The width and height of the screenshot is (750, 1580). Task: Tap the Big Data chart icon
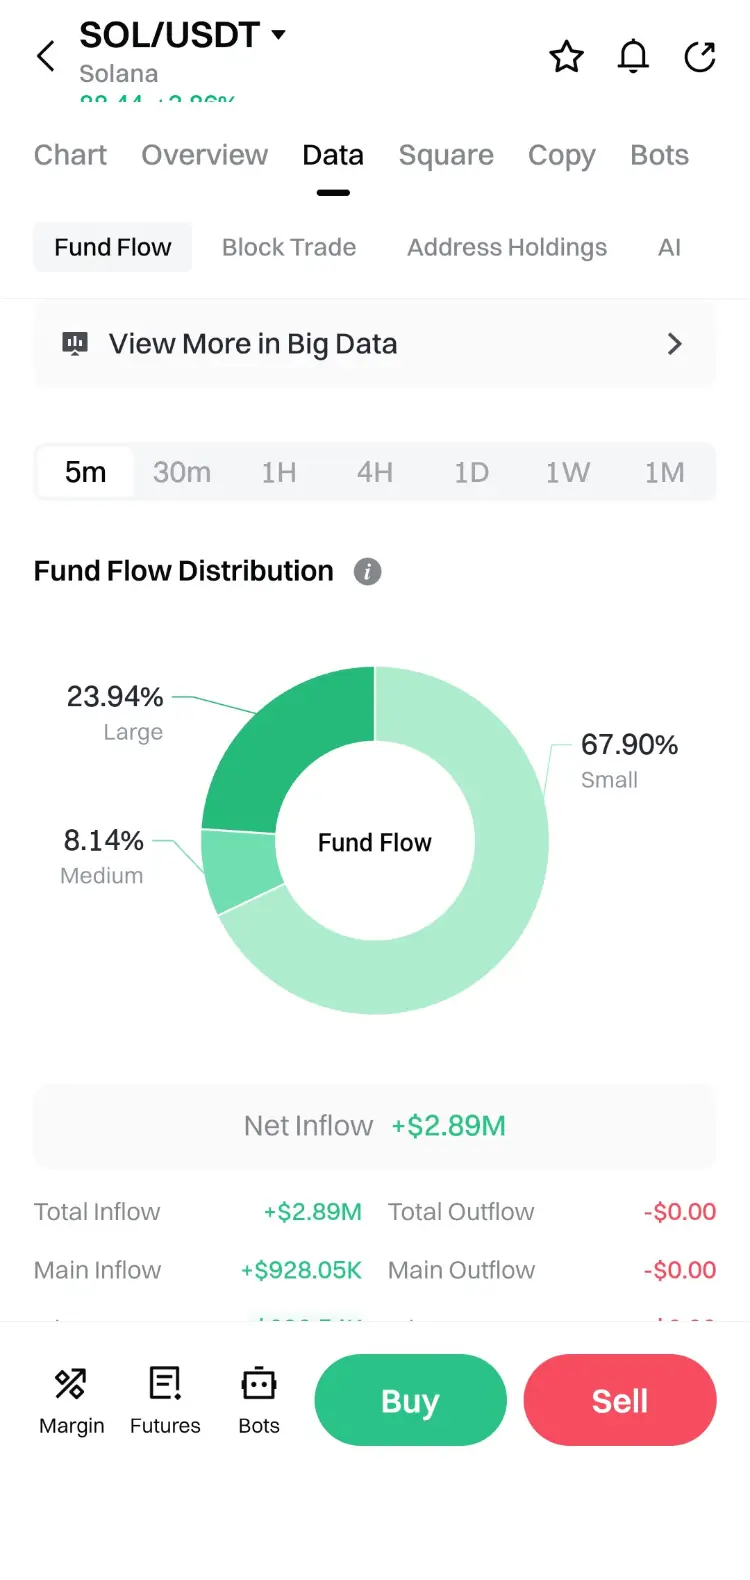point(75,344)
